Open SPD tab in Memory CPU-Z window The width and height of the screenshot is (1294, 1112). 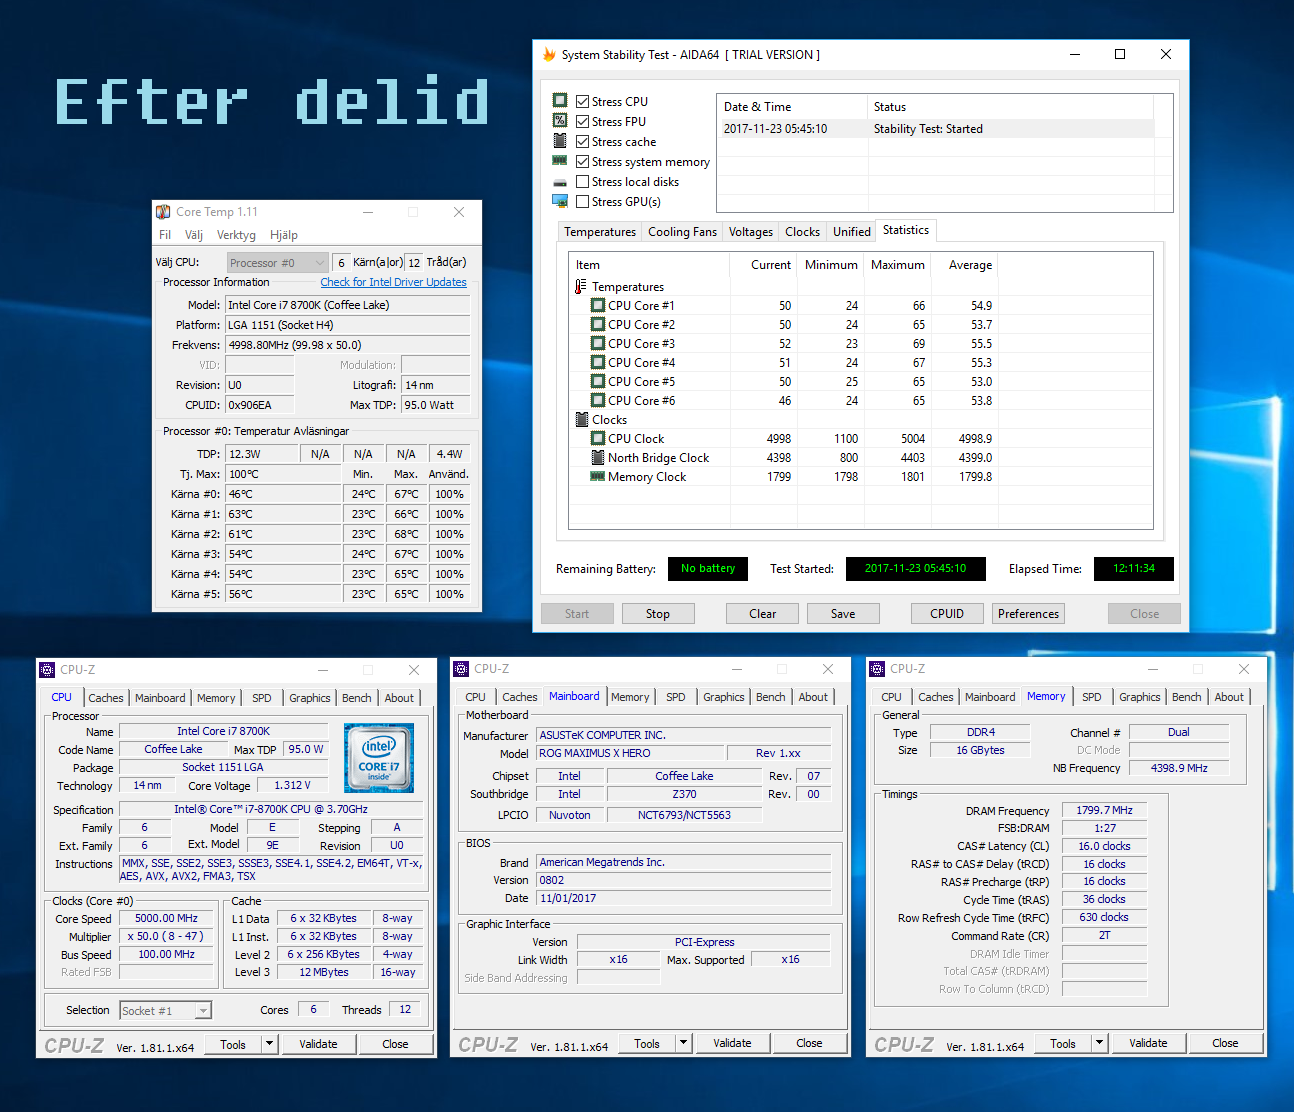coord(1092,697)
